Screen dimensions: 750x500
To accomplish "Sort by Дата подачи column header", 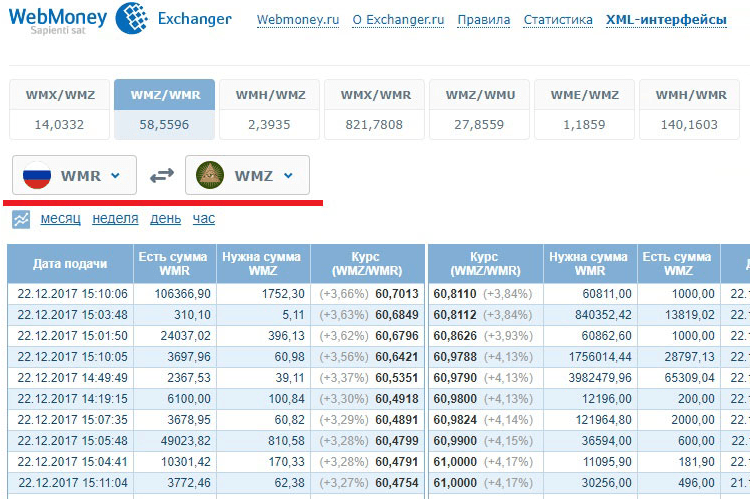I will [x=70, y=264].
